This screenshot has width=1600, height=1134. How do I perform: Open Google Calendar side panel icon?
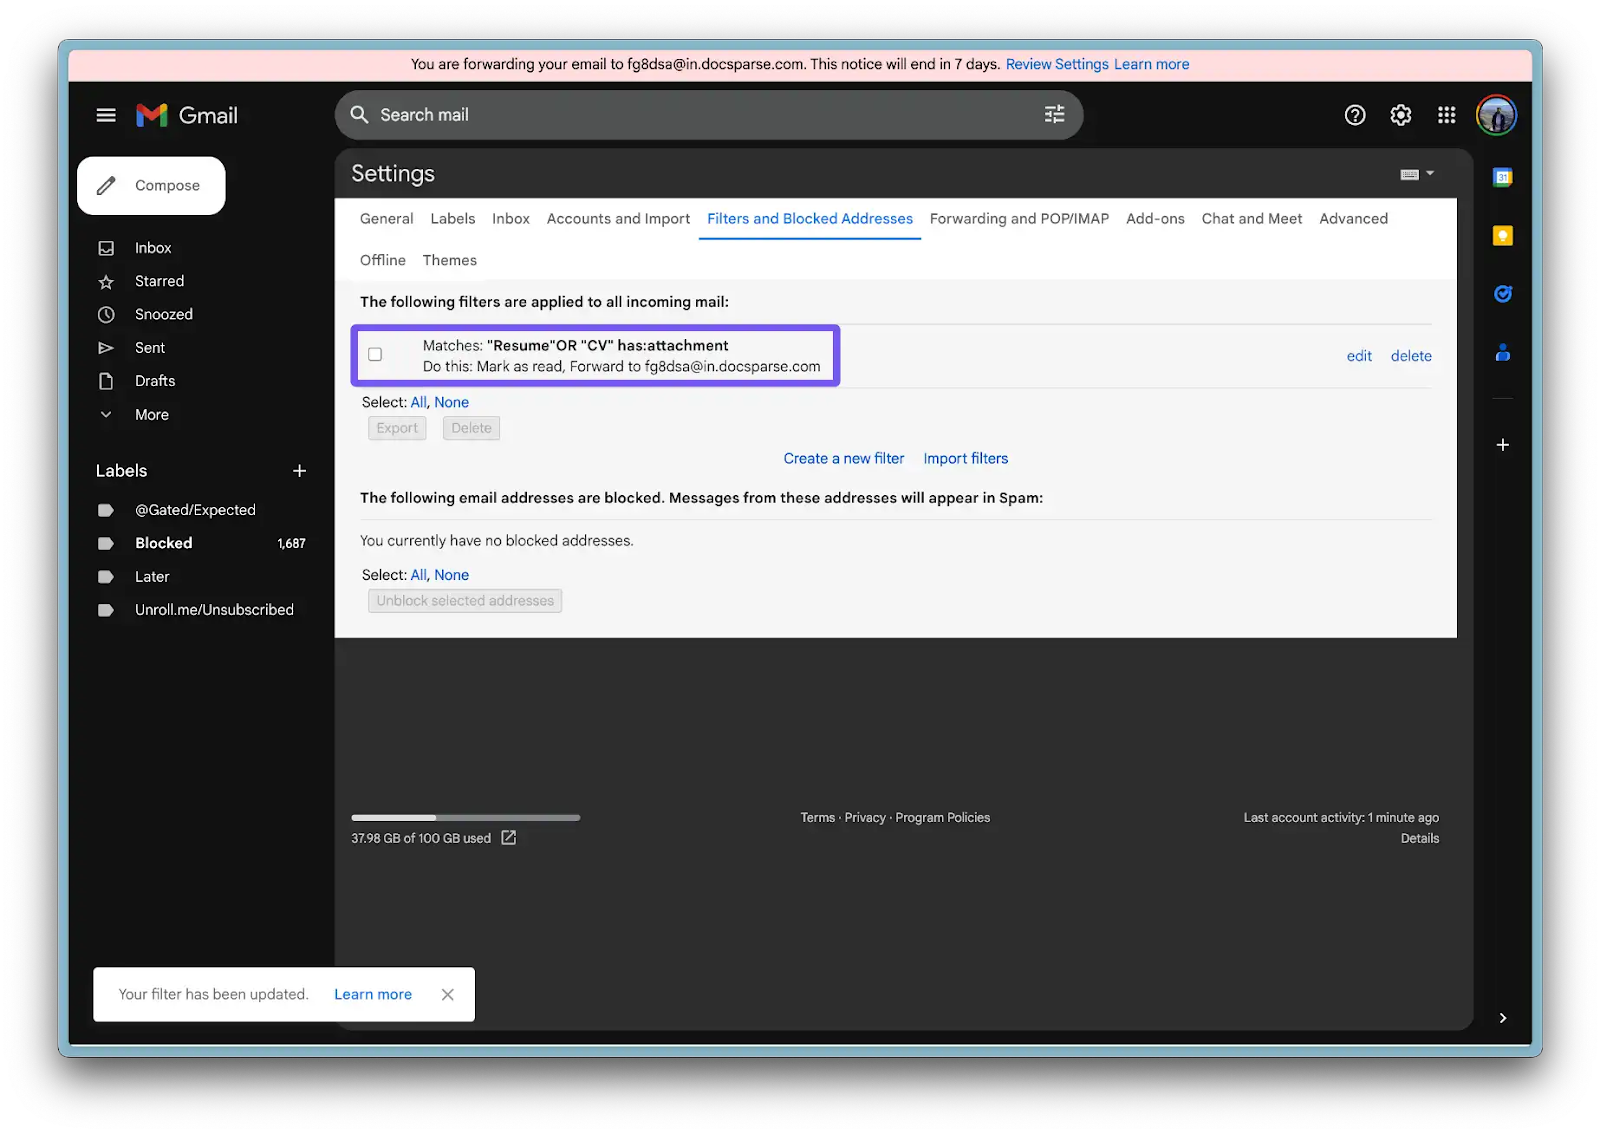[1502, 177]
